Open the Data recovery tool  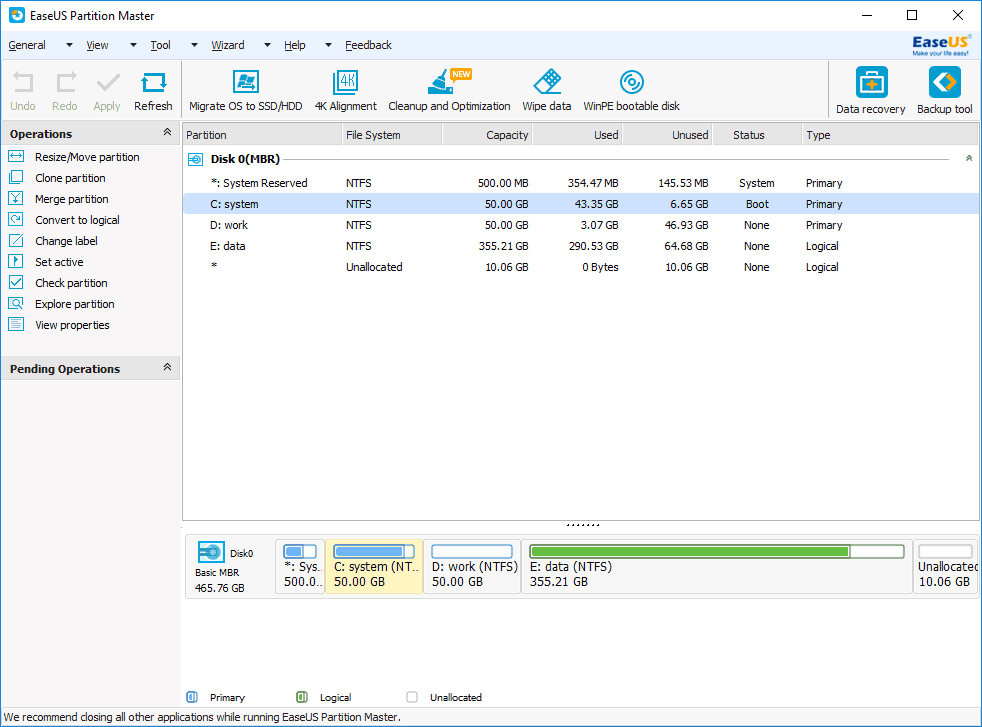click(x=870, y=90)
